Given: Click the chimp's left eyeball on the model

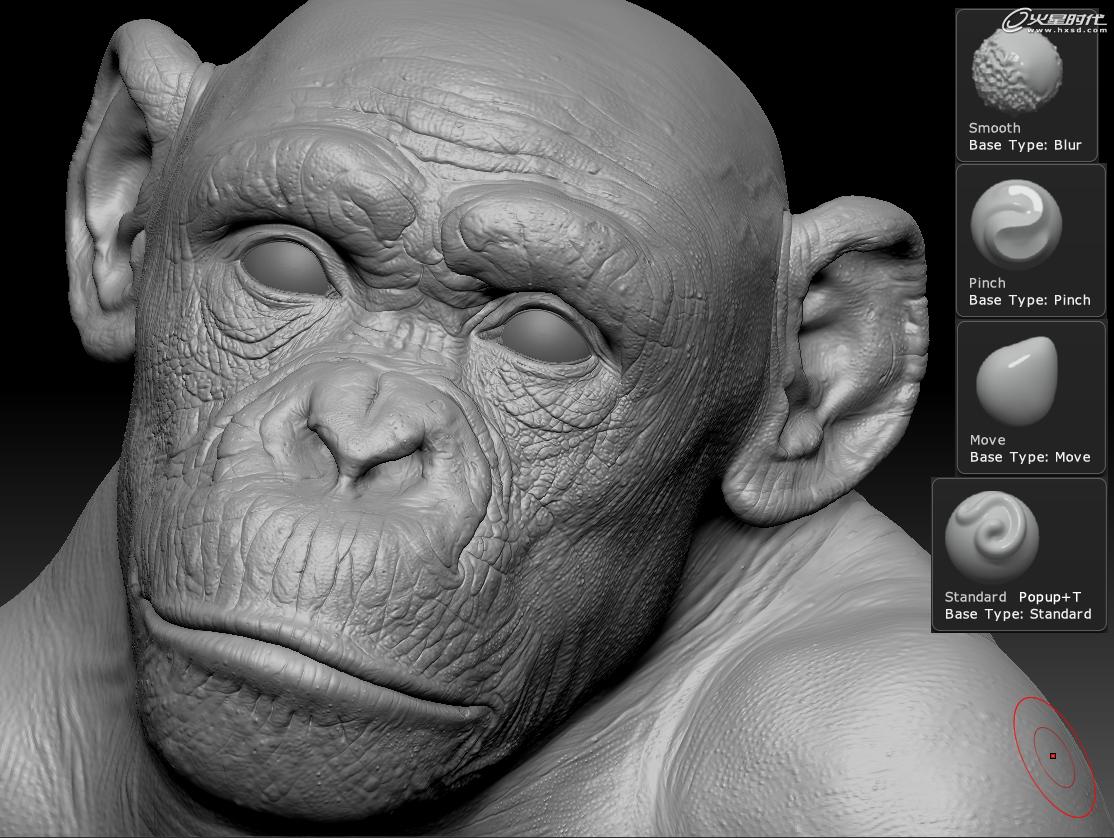Looking at the screenshot, I should (x=286, y=267).
